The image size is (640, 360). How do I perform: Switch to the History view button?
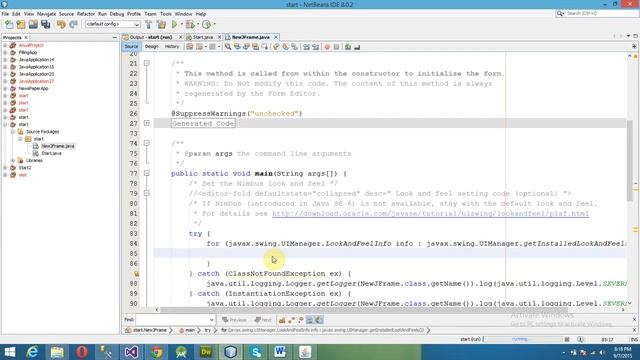click(x=172, y=47)
